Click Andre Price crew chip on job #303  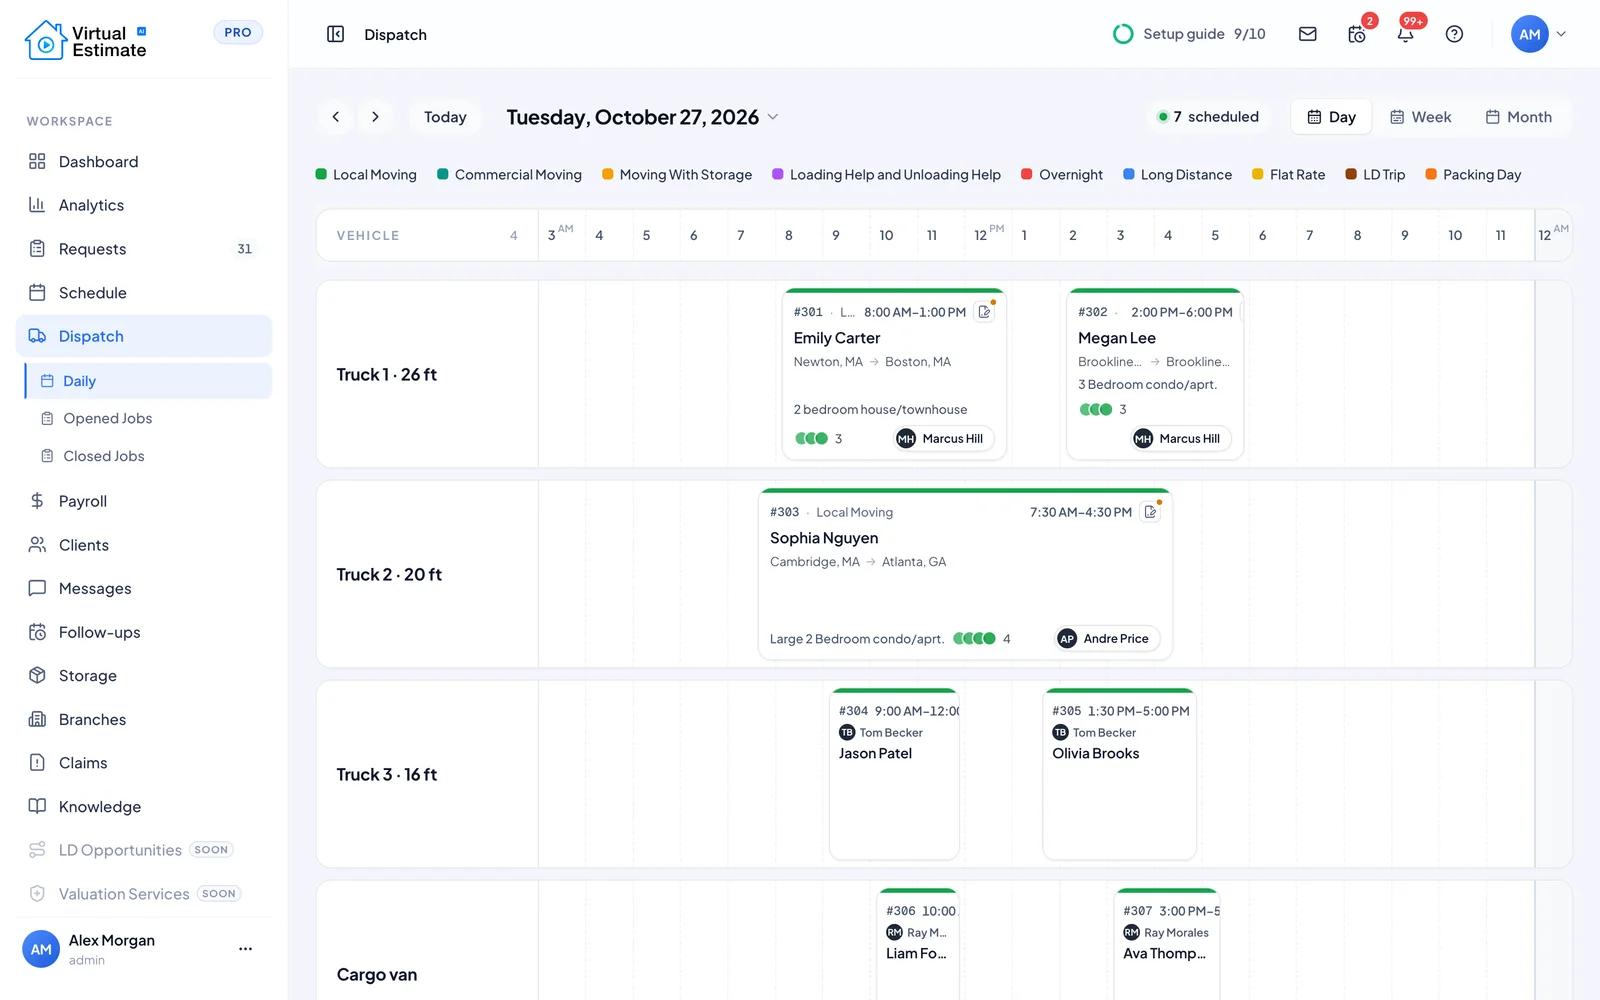pyautogui.click(x=1107, y=639)
